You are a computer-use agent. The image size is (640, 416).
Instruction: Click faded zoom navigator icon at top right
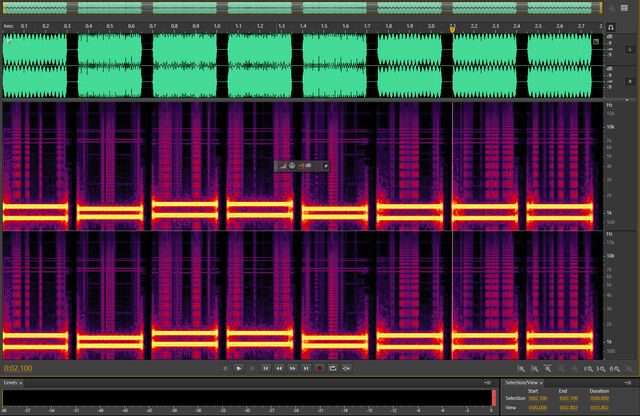(x=611, y=8)
